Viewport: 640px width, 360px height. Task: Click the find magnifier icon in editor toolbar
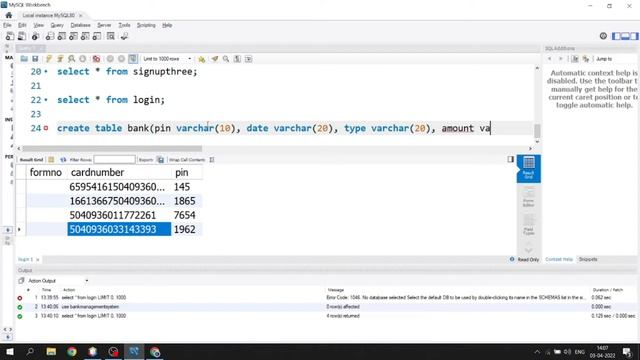[226, 59]
